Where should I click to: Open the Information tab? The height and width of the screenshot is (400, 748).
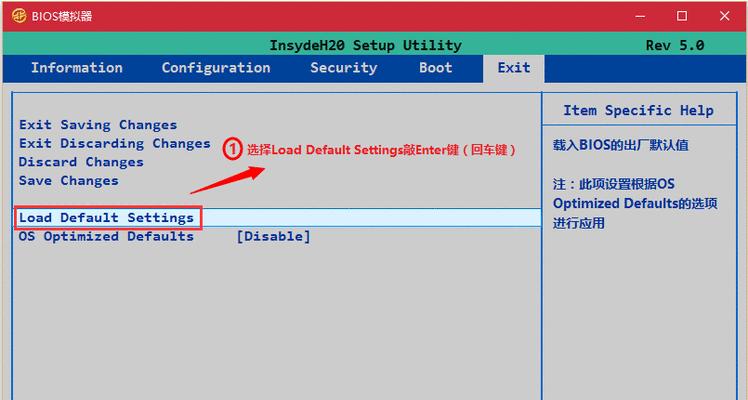pyautogui.click(x=77, y=68)
